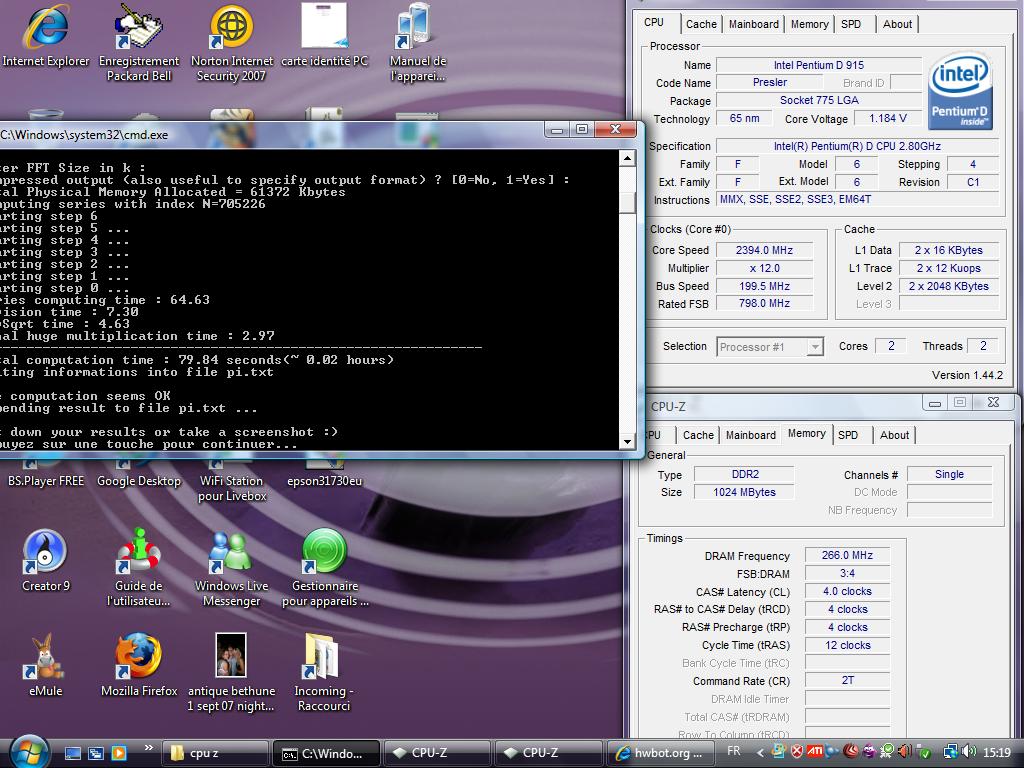
Task: Open Cache tab in lower CPU-Z window
Action: point(698,435)
